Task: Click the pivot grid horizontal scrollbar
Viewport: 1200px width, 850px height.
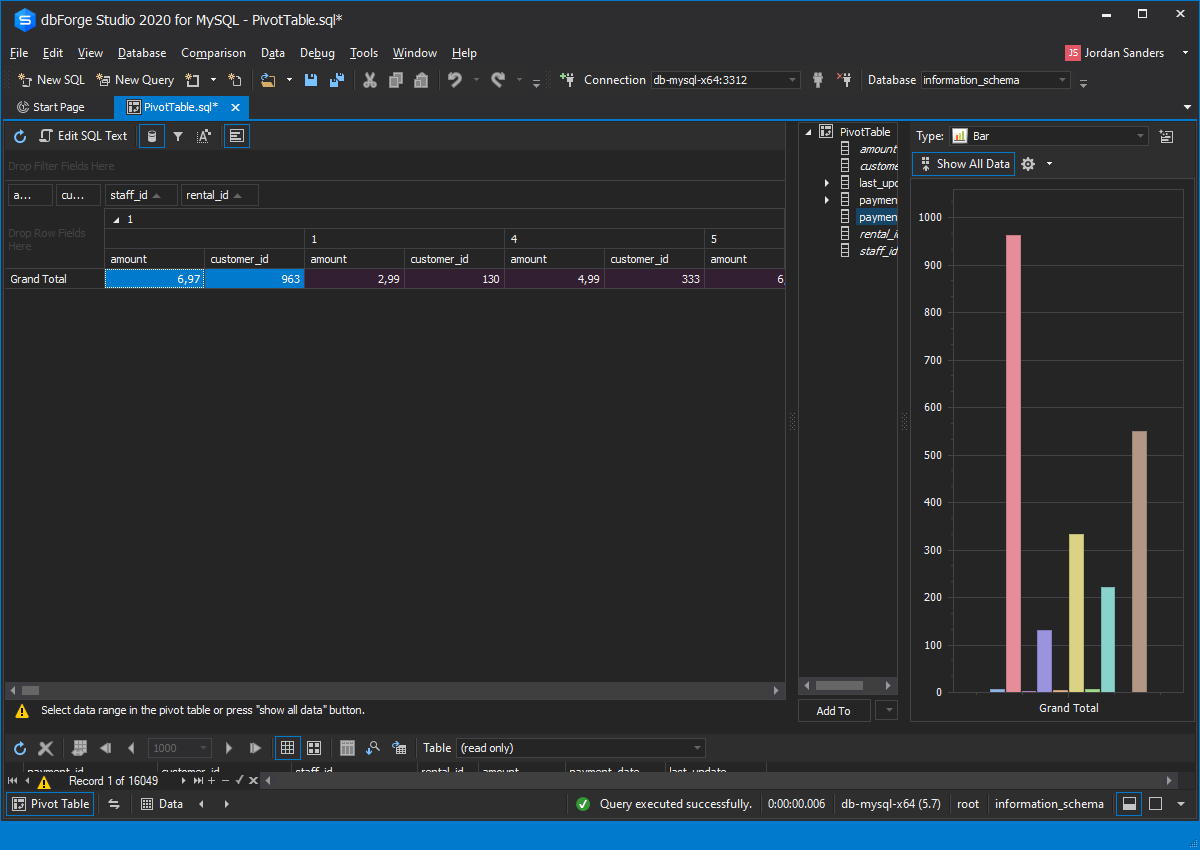Action: (394, 690)
